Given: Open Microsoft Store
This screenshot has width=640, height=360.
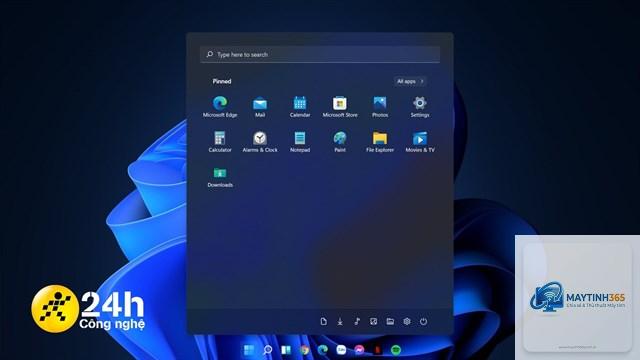Looking at the screenshot, I should click(340, 107).
